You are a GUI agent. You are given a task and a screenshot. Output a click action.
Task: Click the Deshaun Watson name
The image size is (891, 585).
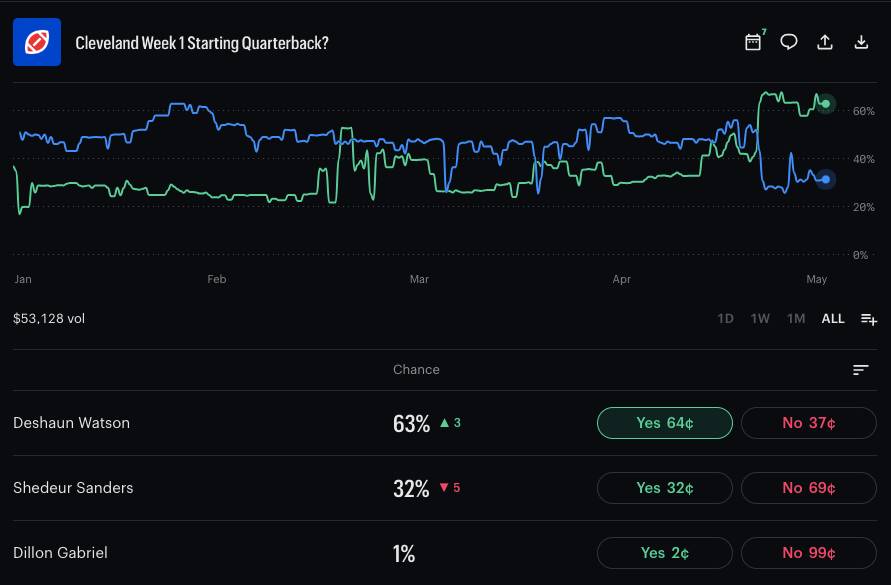72,423
